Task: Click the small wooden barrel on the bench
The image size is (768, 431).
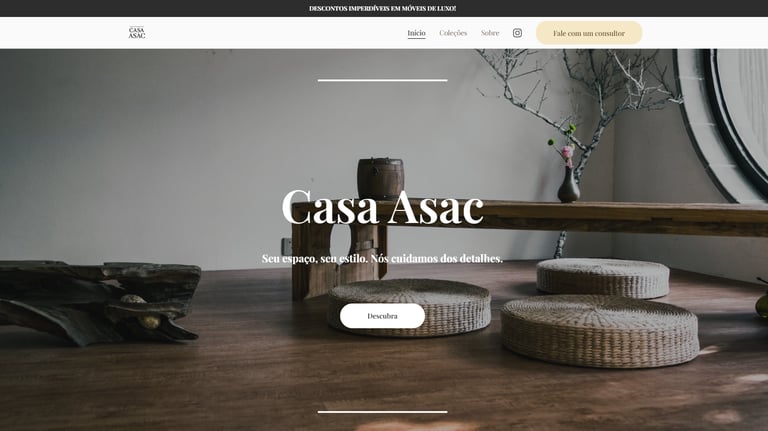Action: (x=381, y=177)
